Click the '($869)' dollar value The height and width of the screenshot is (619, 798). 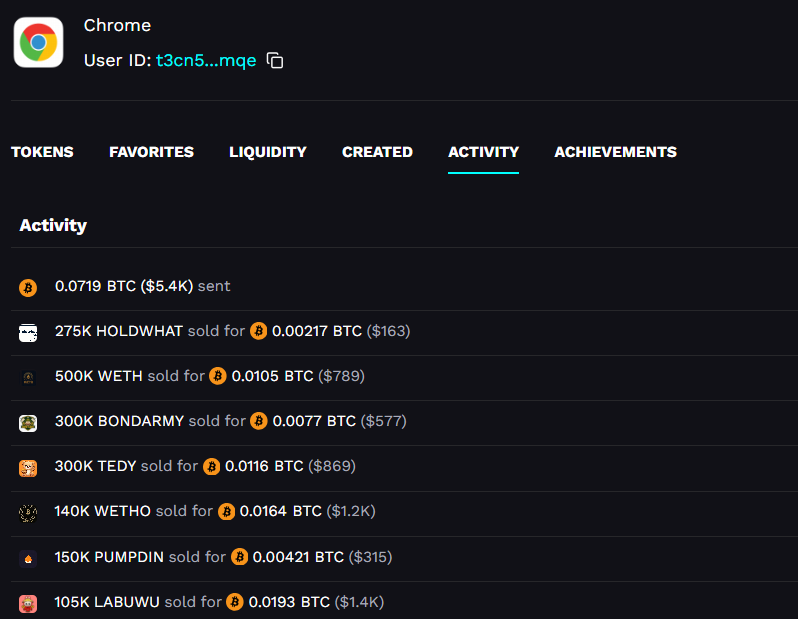pos(332,466)
